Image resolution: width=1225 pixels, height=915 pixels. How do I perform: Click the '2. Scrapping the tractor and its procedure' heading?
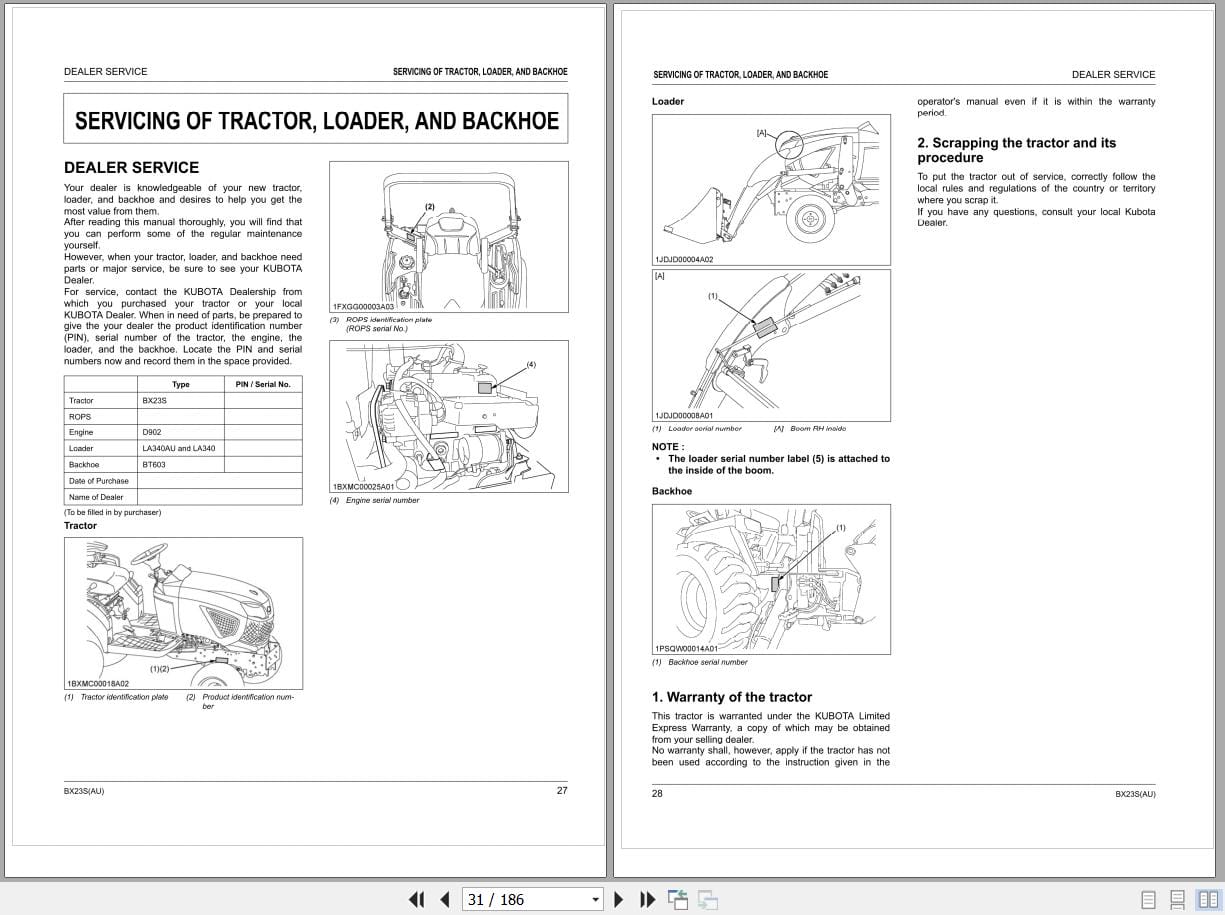click(1017, 150)
